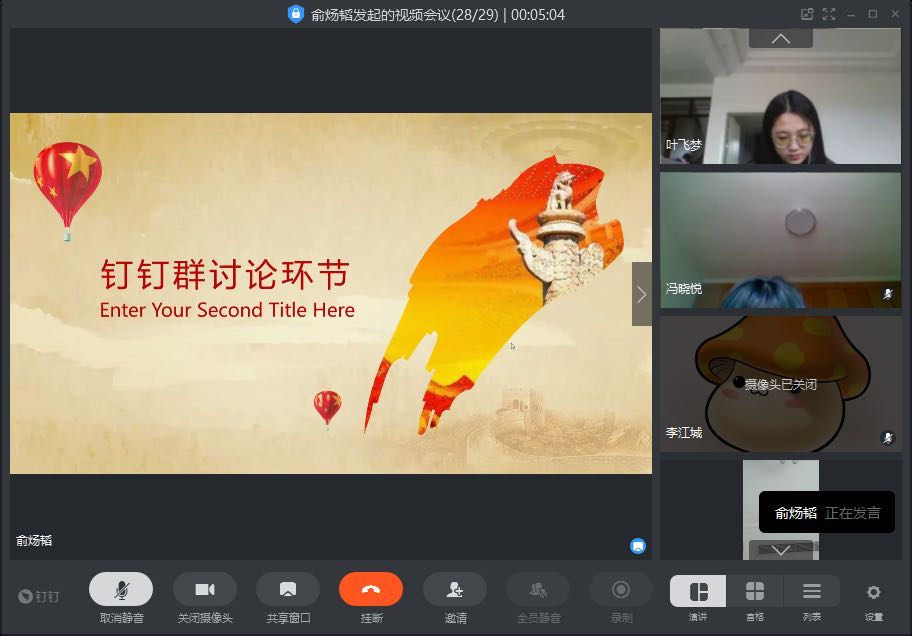Screen dimensions: 912x636
Task: Open mini window mode icon in title bar
Action: click(x=807, y=14)
